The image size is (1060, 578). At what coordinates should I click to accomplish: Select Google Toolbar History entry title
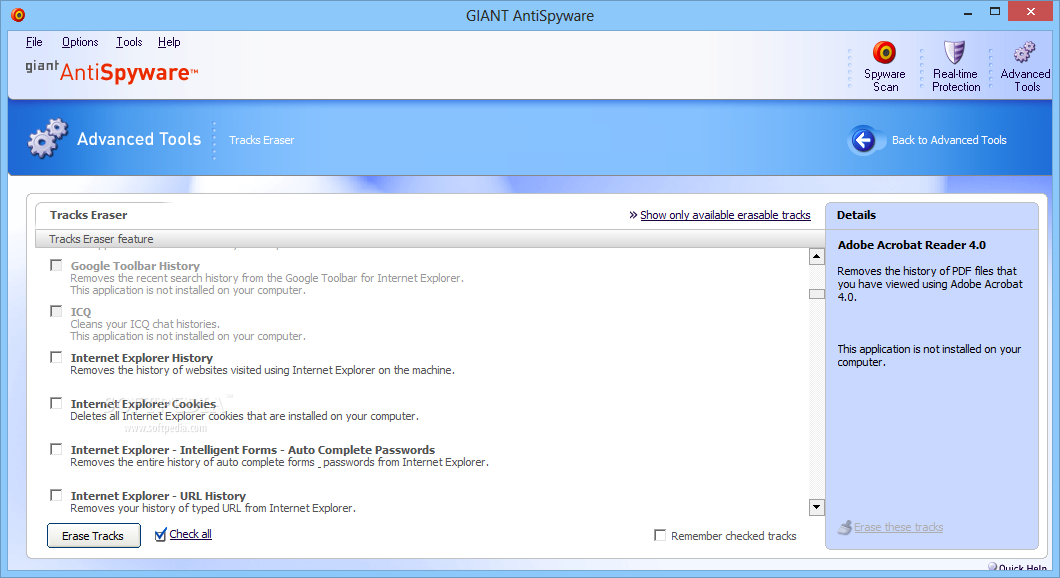(x=135, y=266)
